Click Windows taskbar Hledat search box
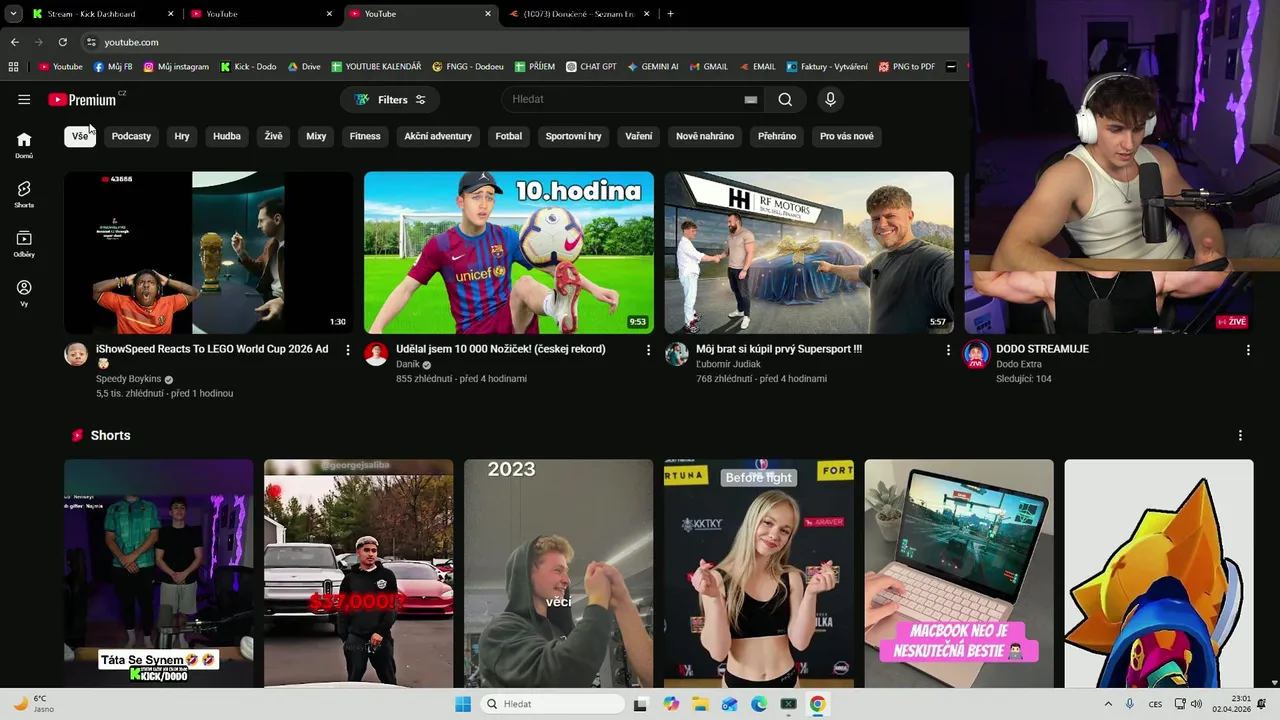The width and height of the screenshot is (1280, 720). [x=553, y=704]
